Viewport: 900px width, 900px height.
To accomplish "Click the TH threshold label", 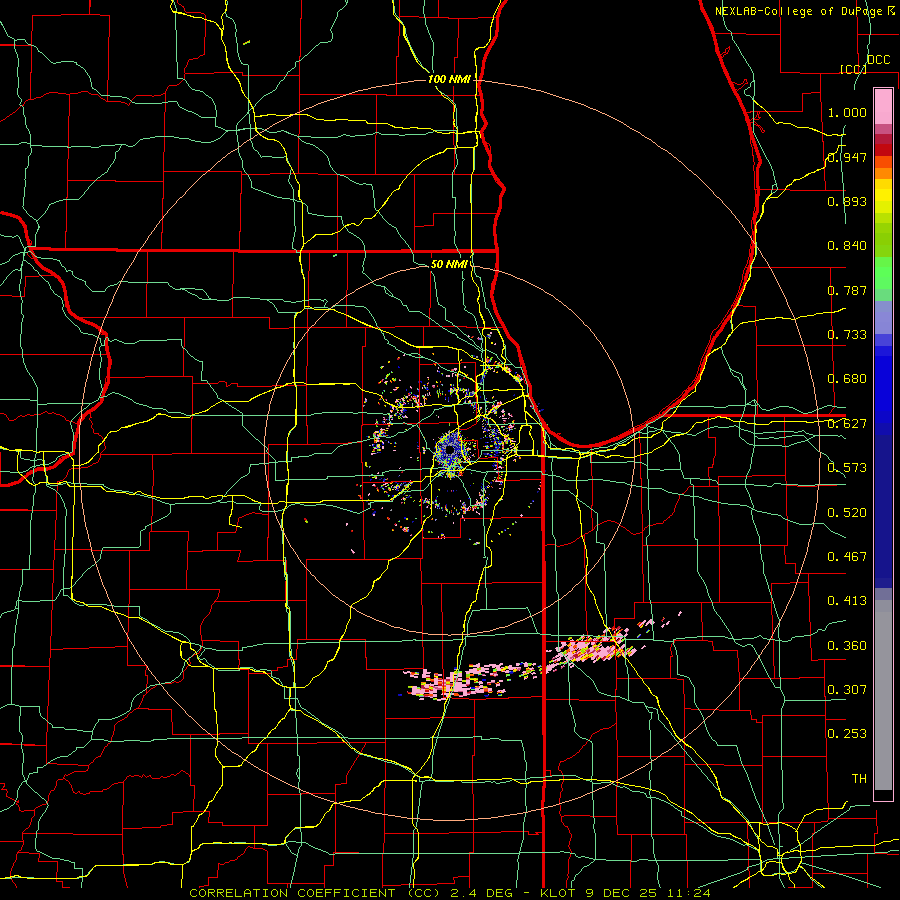I will tap(859, 779).
